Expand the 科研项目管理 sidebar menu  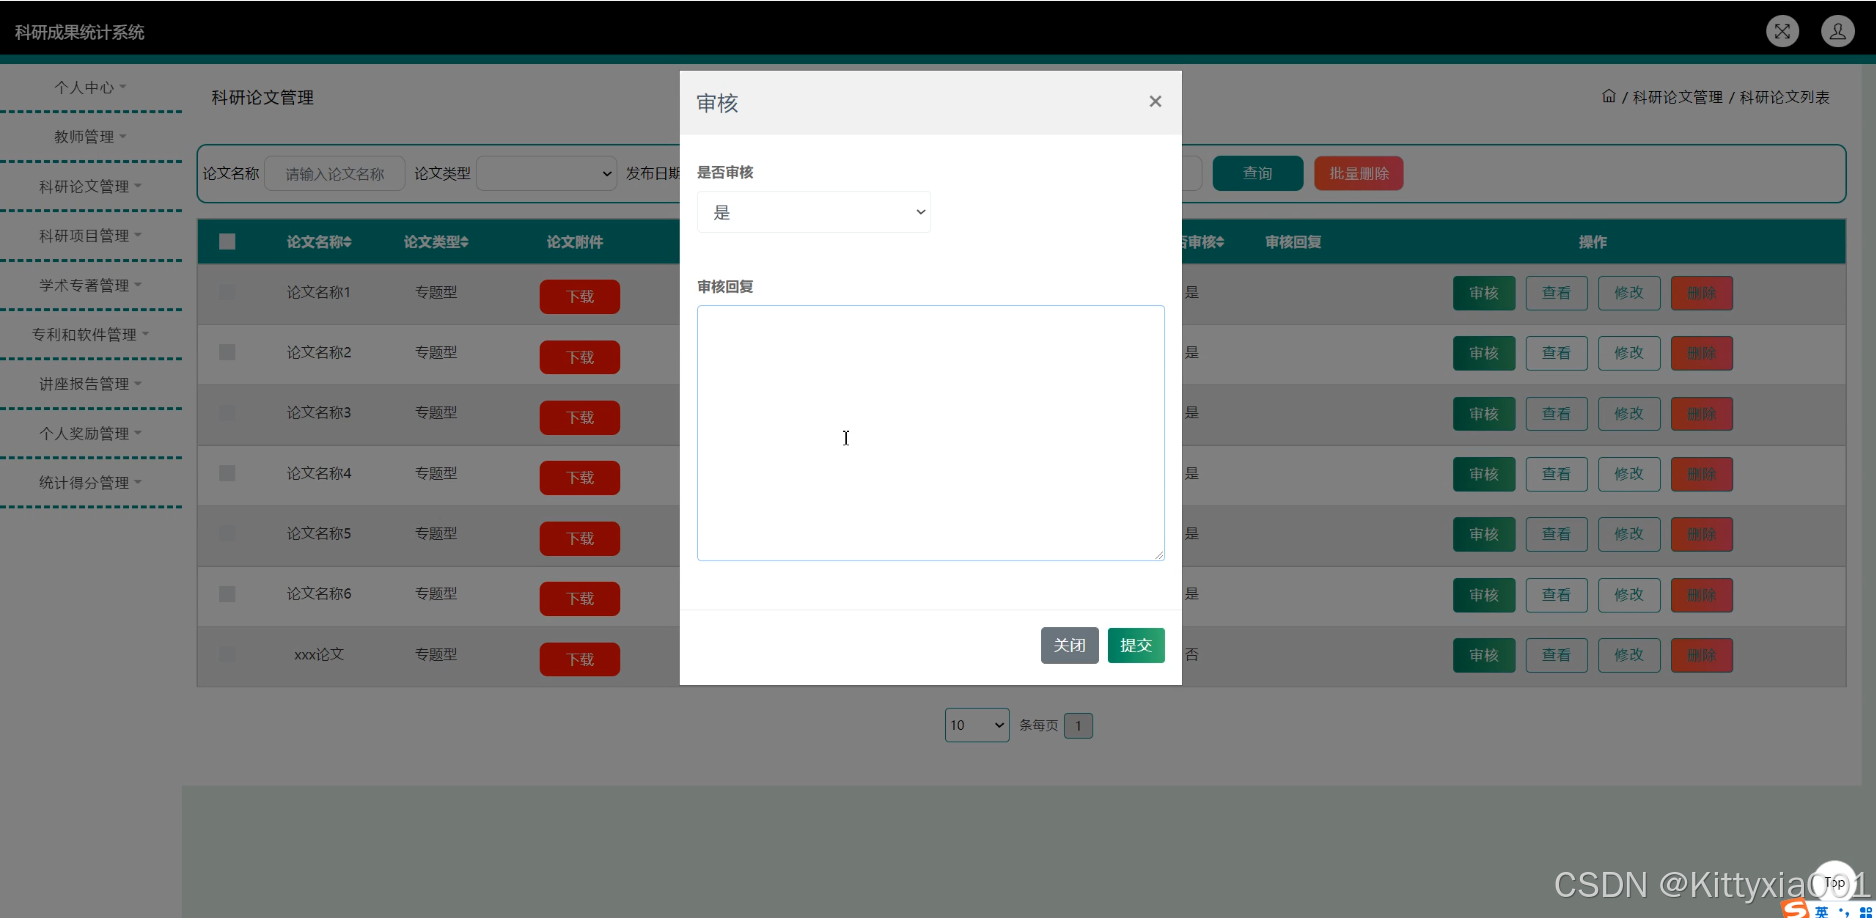[x=90, y=235]
